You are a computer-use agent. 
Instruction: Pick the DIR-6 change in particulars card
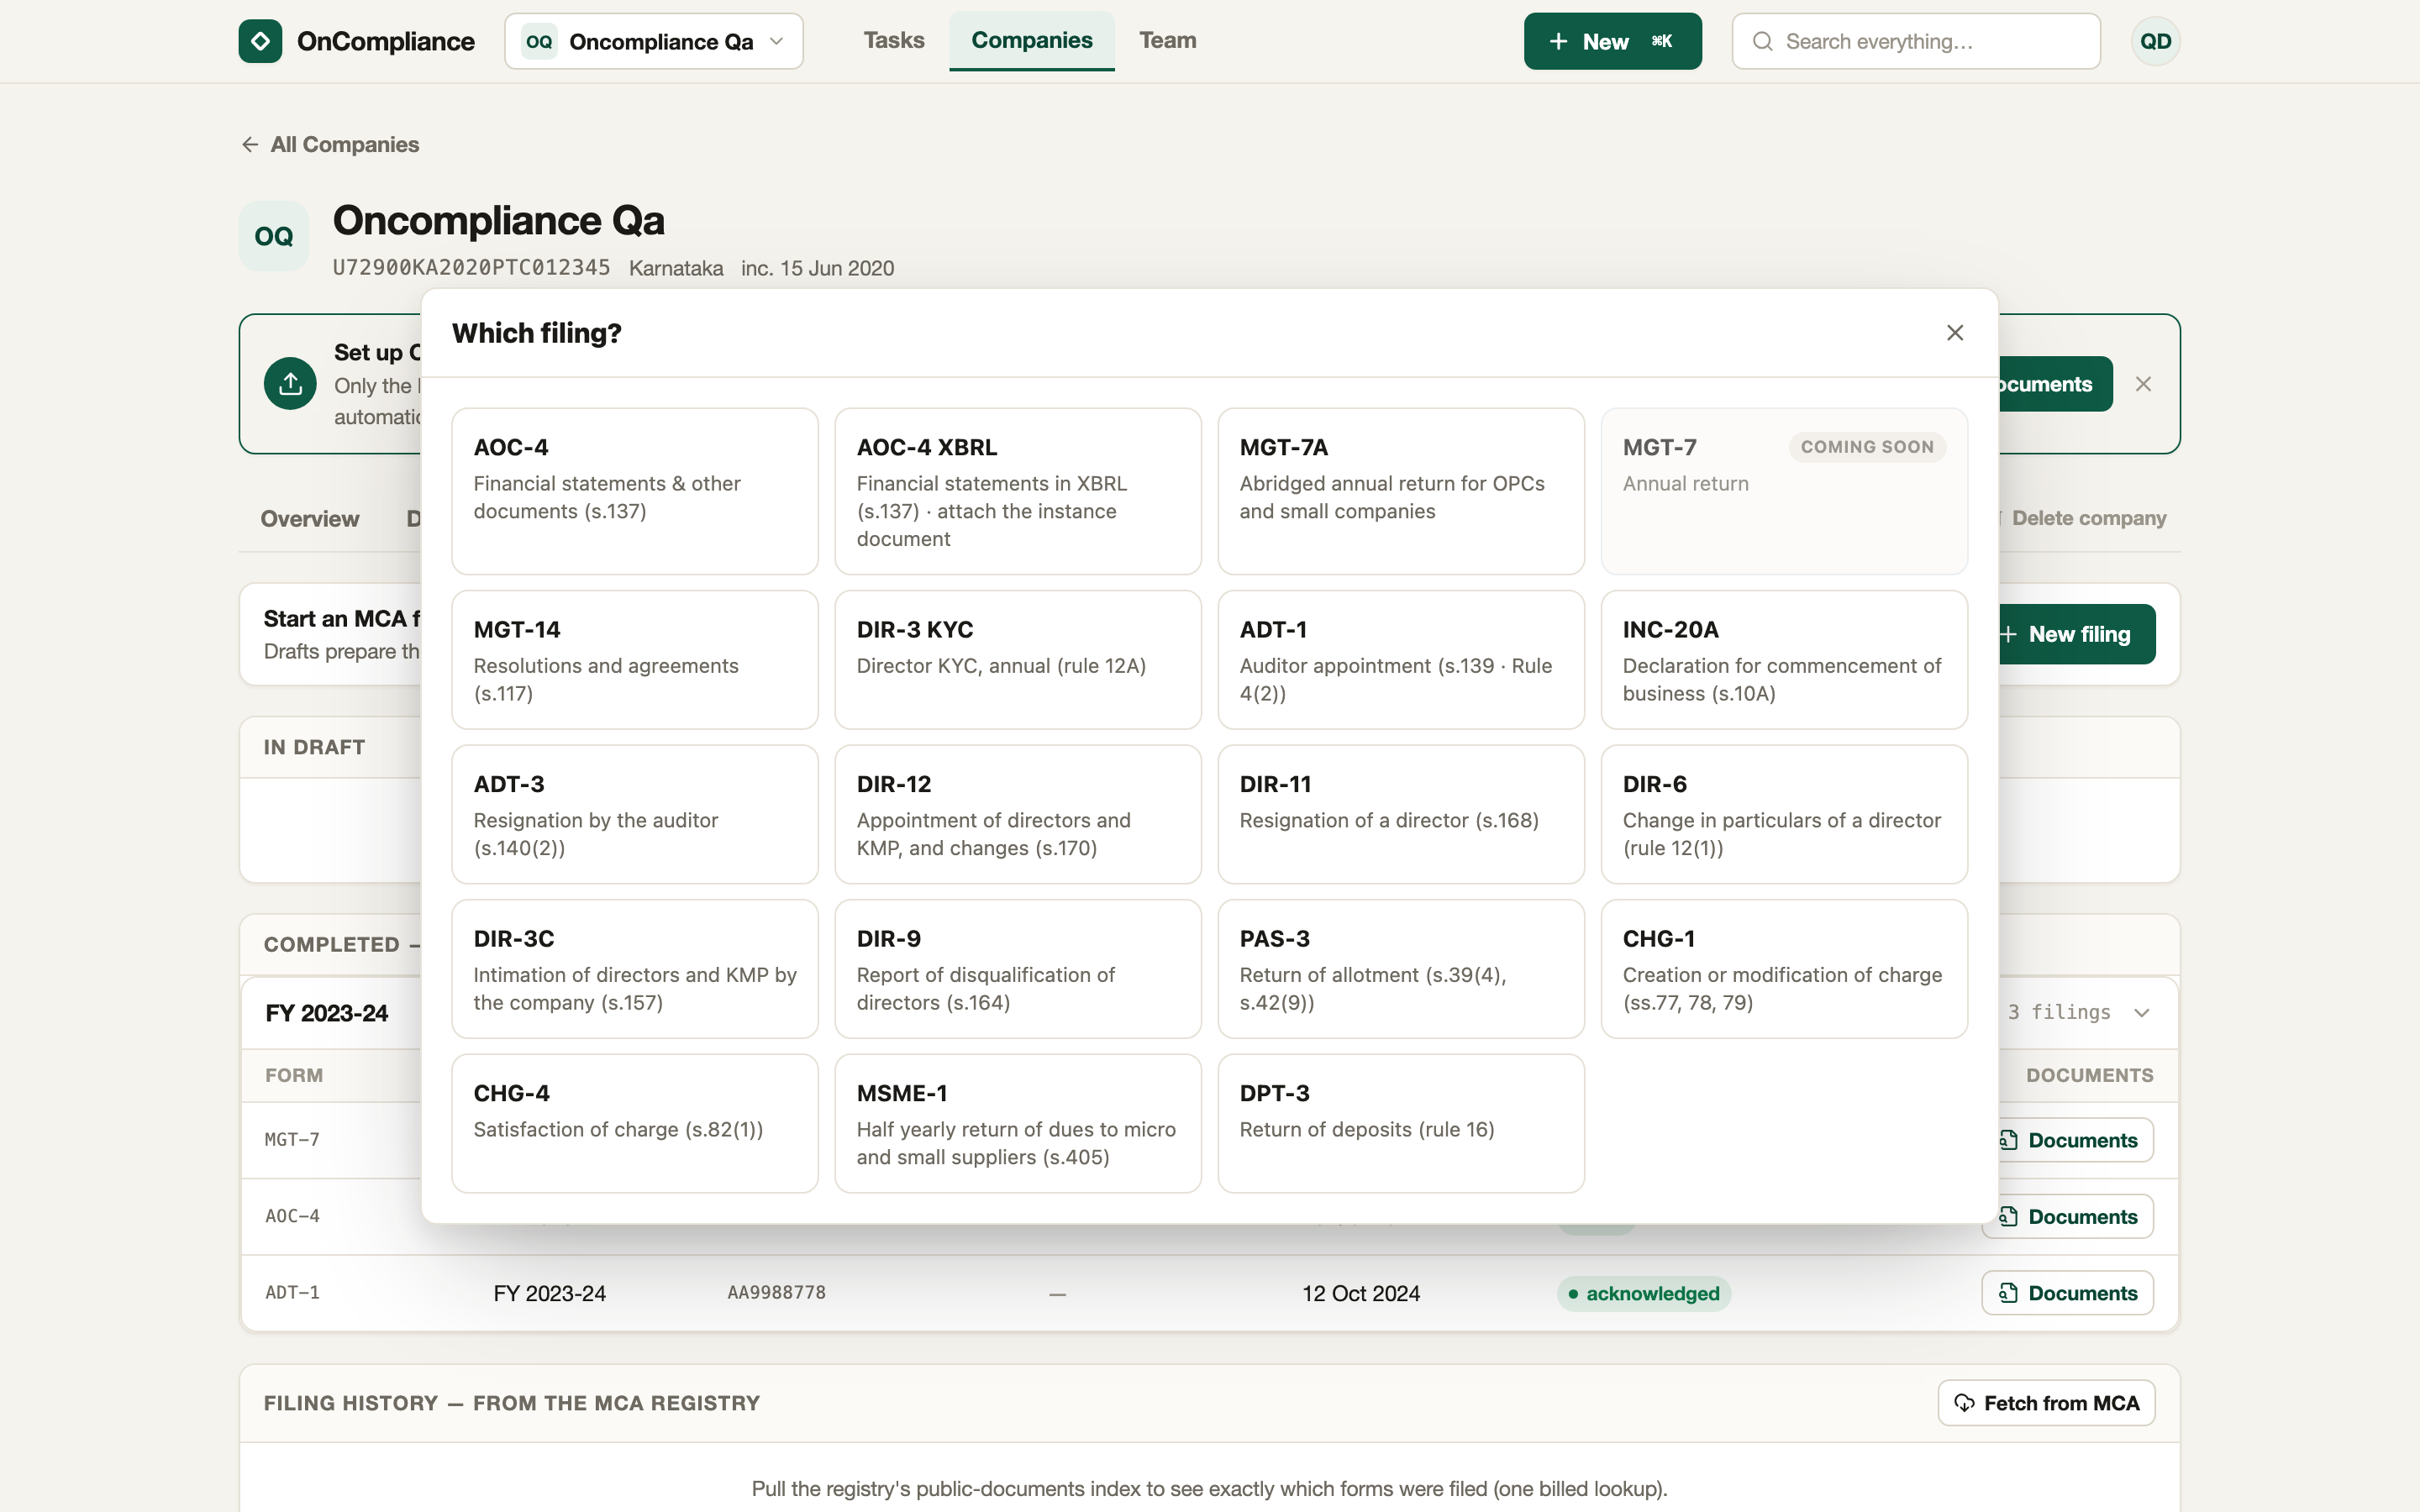point(1784,814)
